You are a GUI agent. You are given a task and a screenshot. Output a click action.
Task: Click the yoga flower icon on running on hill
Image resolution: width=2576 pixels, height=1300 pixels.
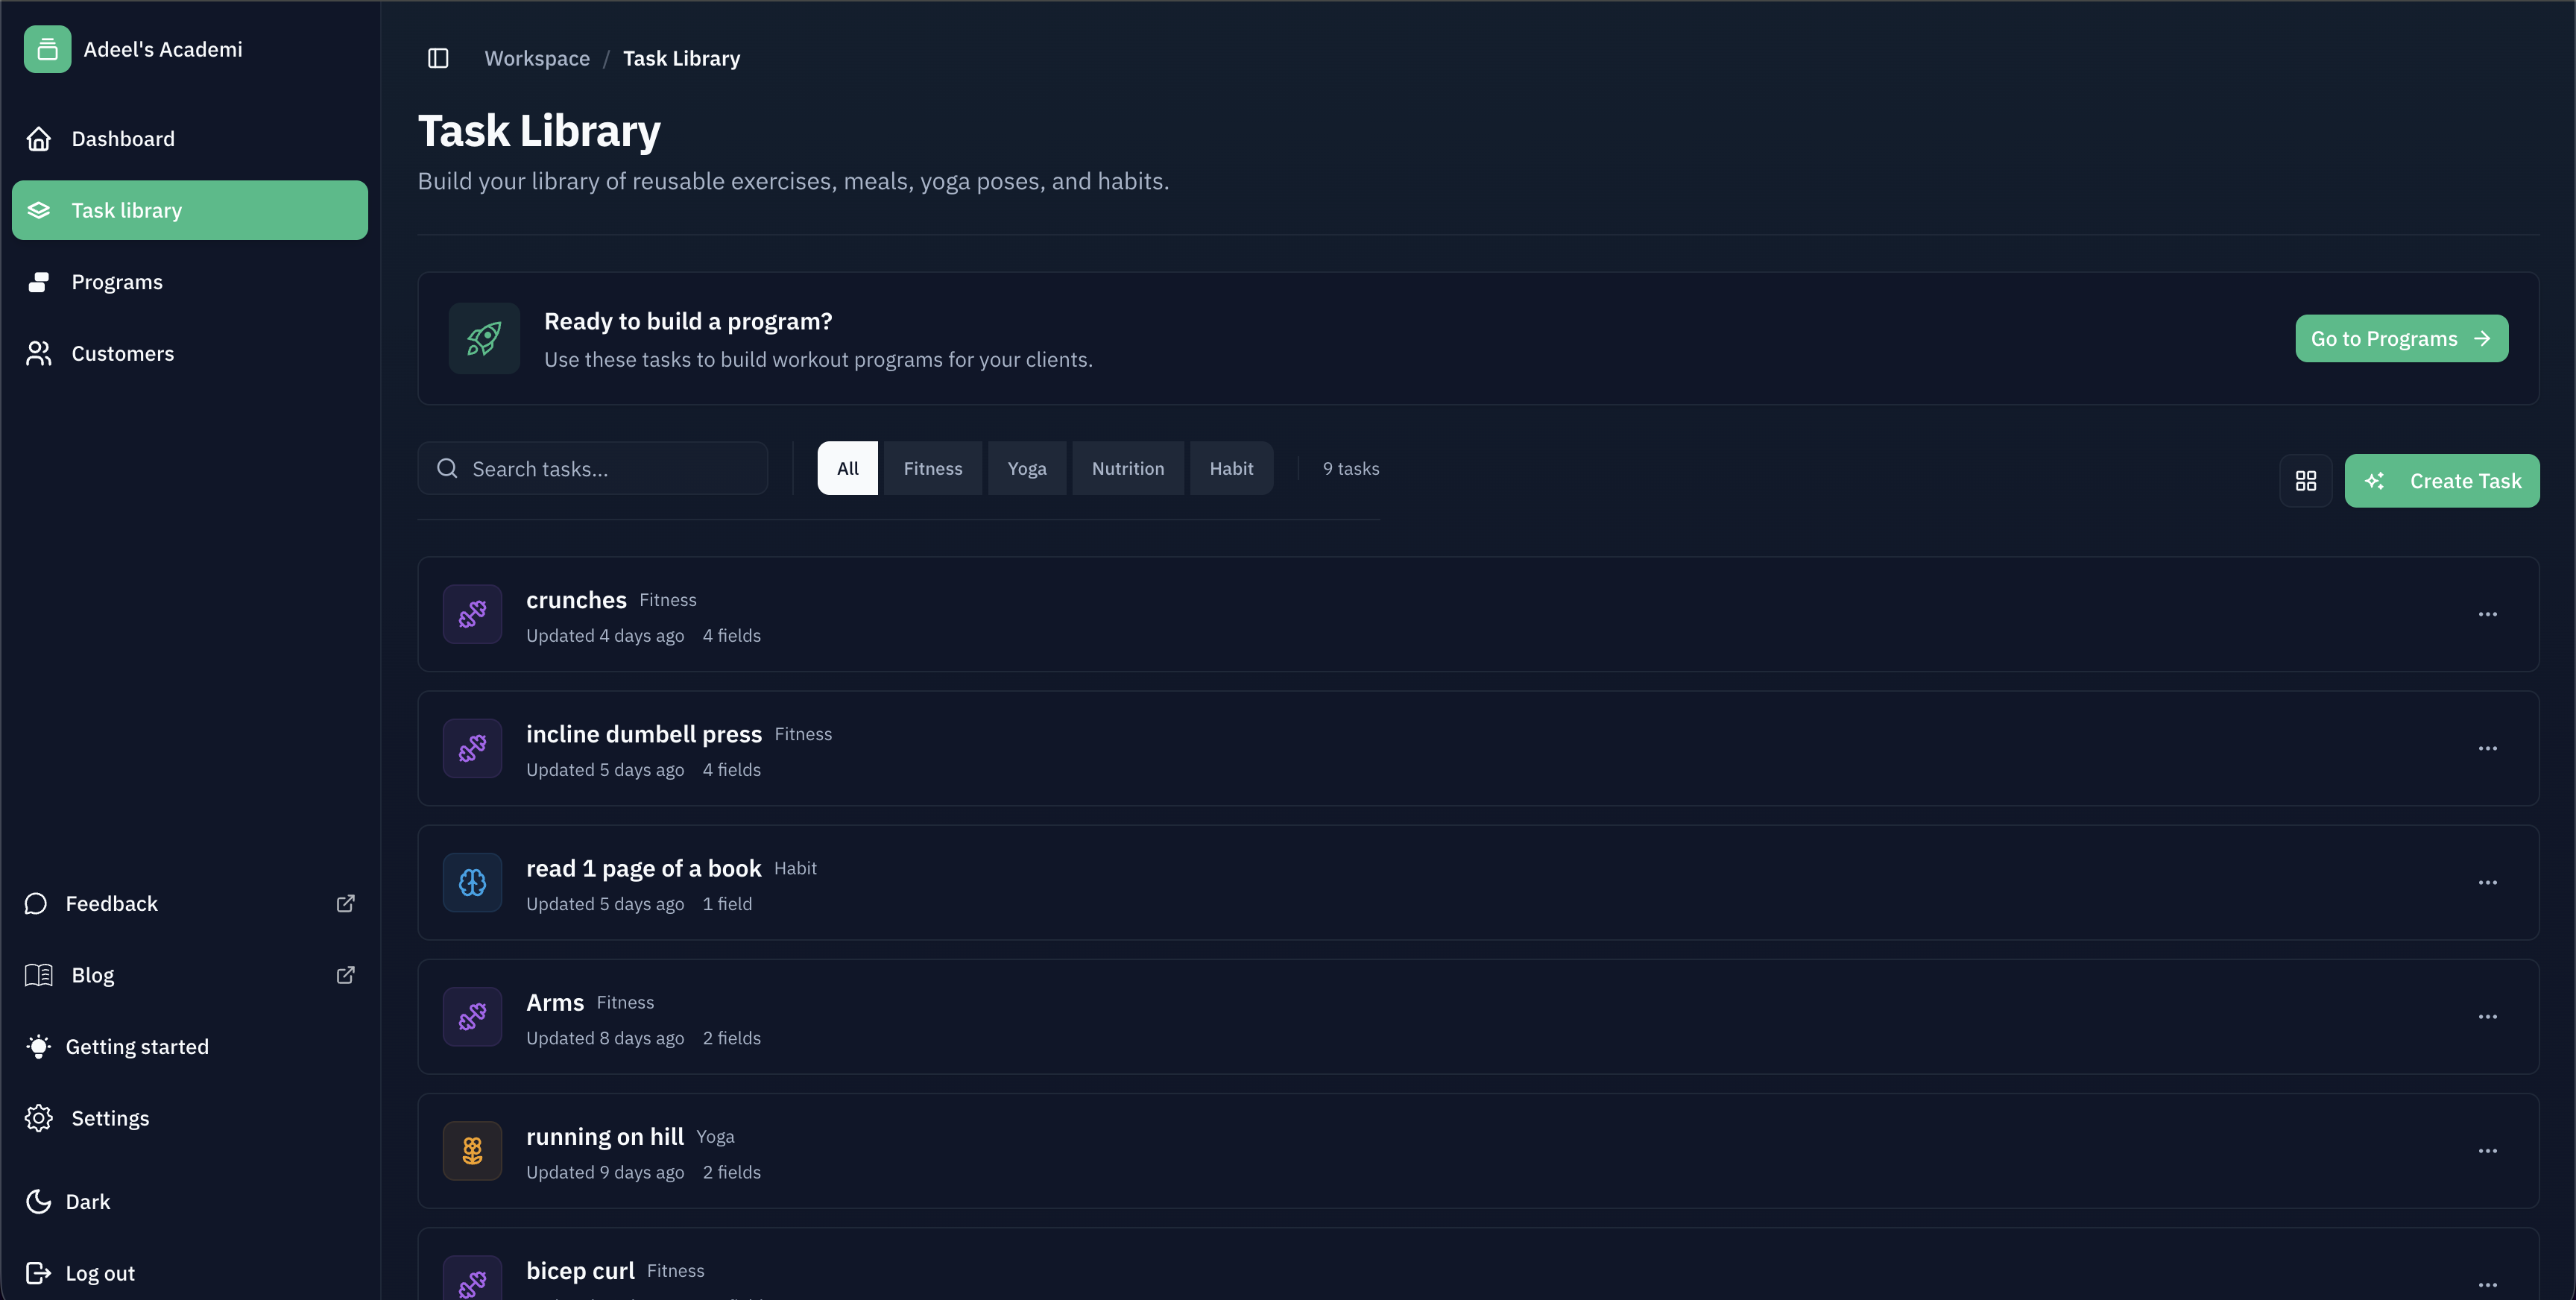click(x=471, y=1150)
